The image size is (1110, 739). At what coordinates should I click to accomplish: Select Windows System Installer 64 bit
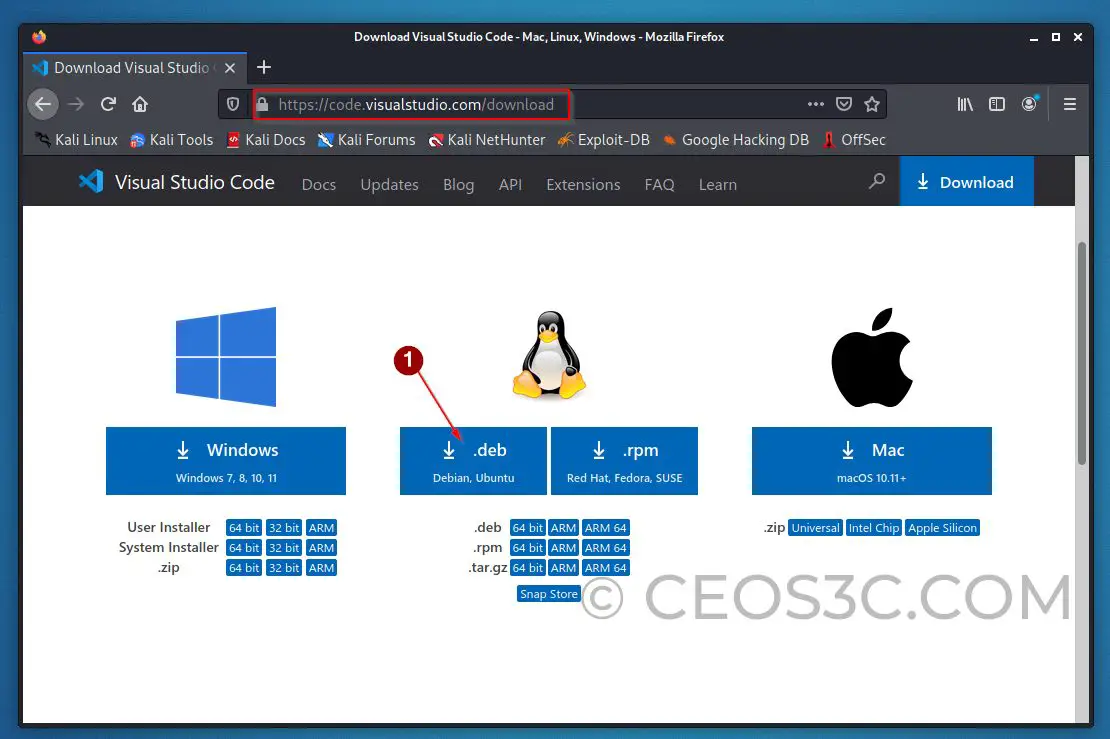tap(244, 548)
